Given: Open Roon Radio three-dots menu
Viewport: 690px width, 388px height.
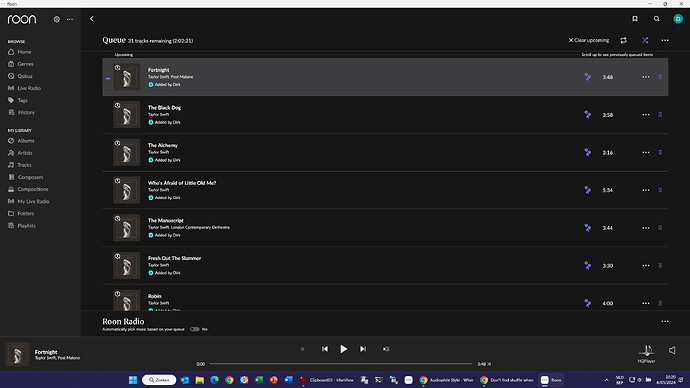Looking at the screenshot, I should click(665, 322).
